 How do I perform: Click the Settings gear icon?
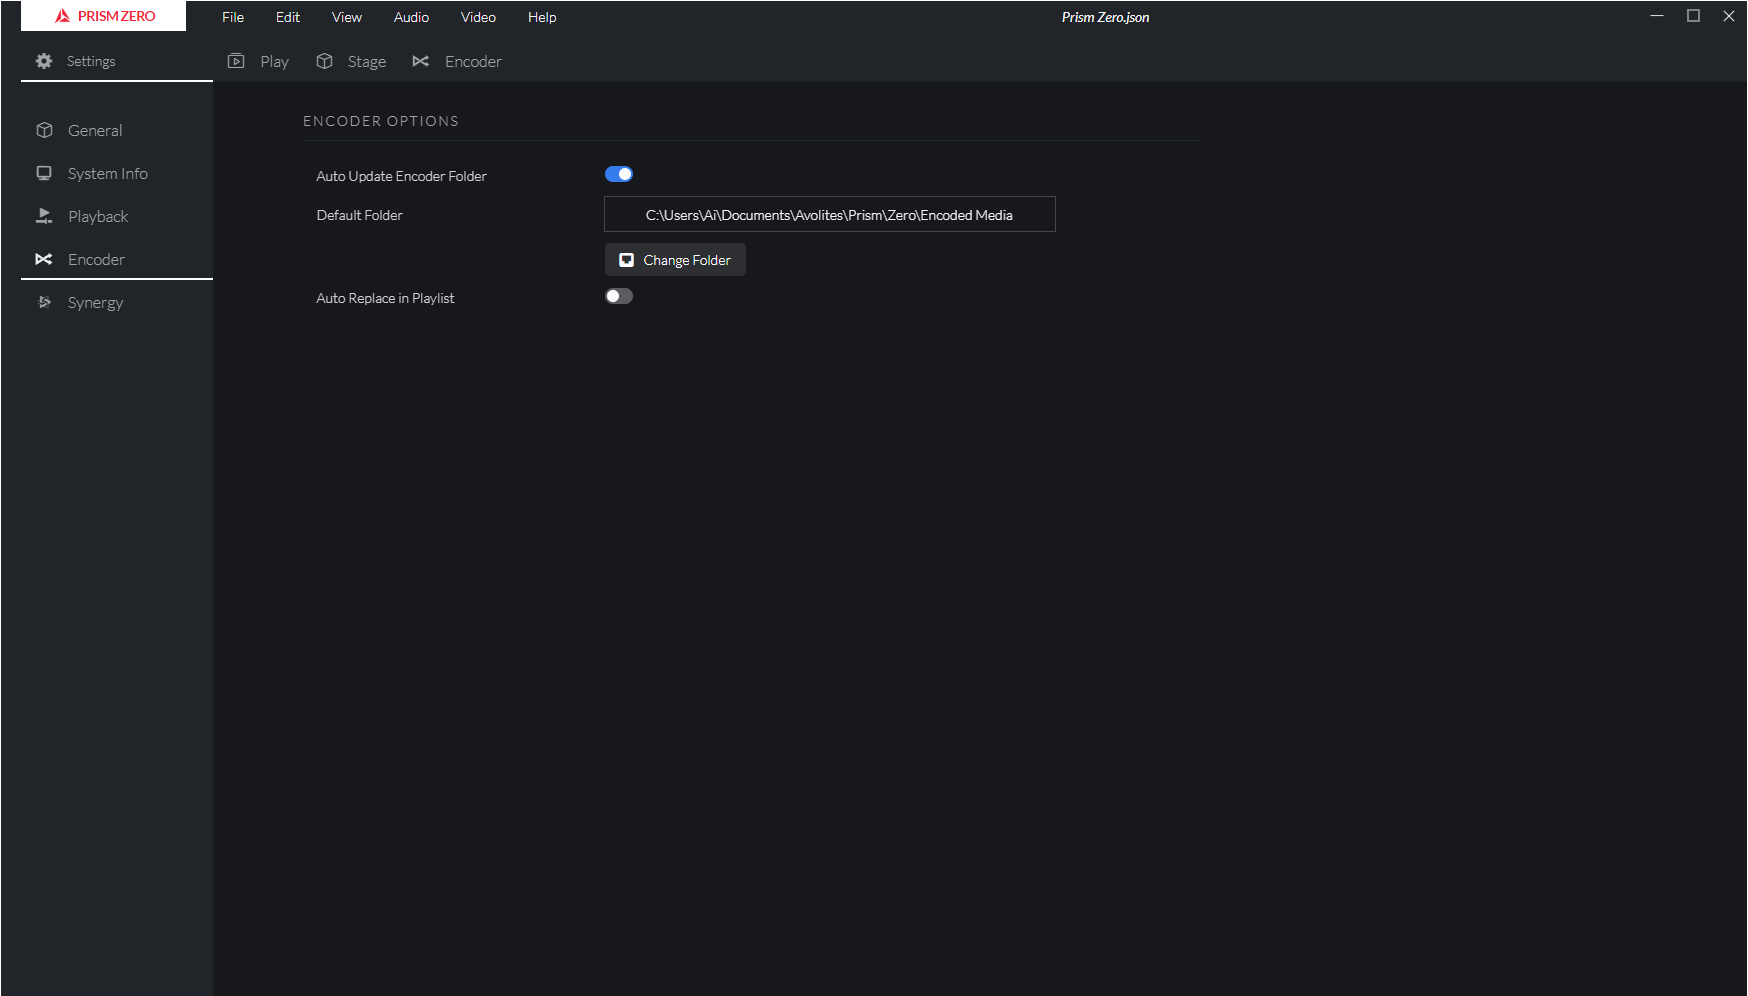tap(44, 61)
